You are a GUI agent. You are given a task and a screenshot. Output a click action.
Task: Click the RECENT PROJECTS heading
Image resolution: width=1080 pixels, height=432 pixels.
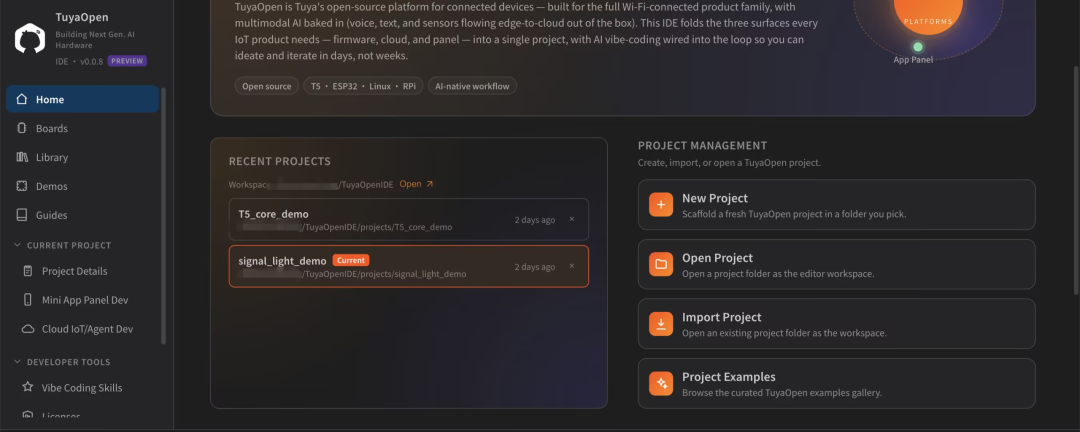280,161
